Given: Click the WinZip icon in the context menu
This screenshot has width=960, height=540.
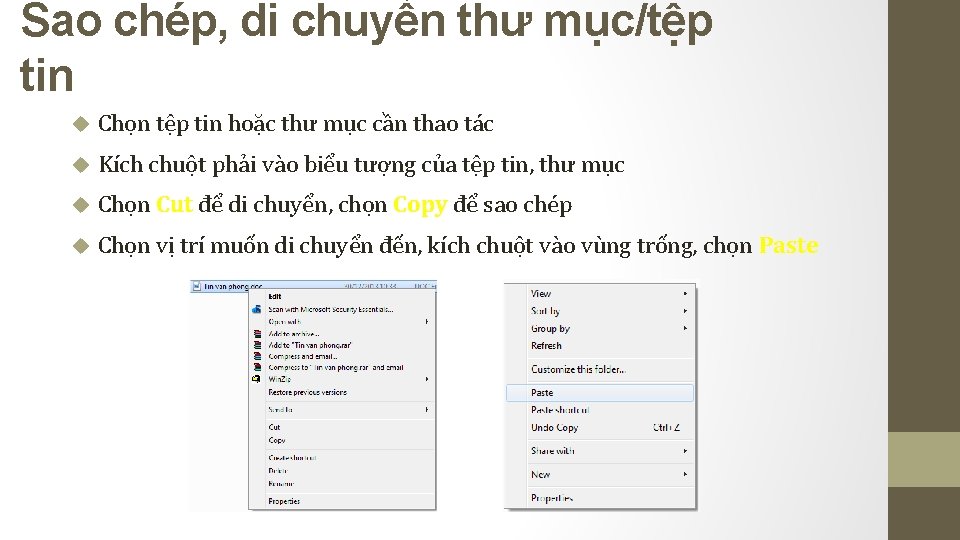Looking at the screenshot, I should point(257,379).
